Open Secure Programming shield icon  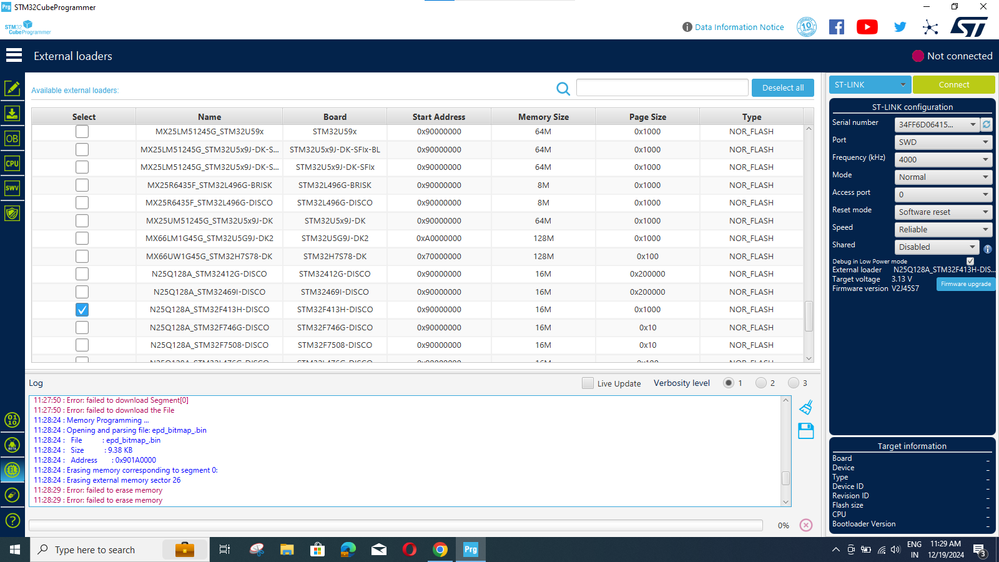[x=12, y=213]
